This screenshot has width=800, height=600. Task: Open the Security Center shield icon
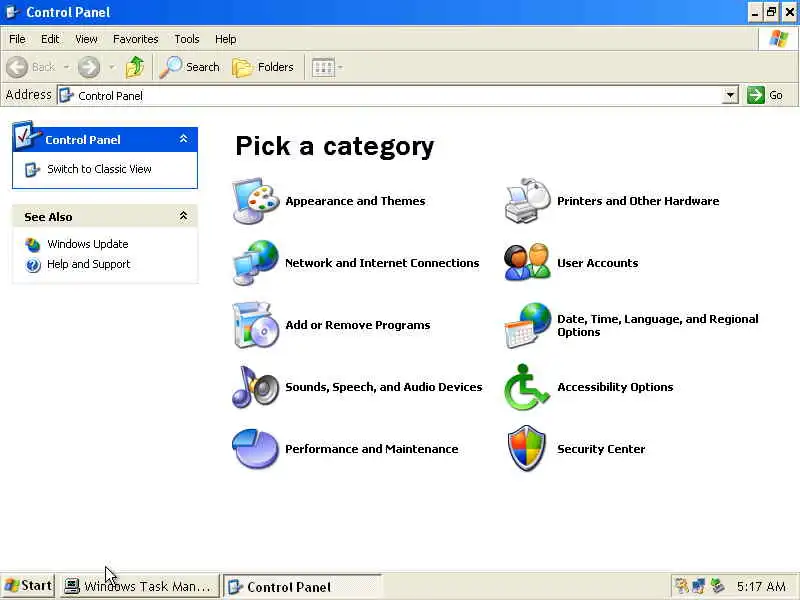click(x=528, y=449)
